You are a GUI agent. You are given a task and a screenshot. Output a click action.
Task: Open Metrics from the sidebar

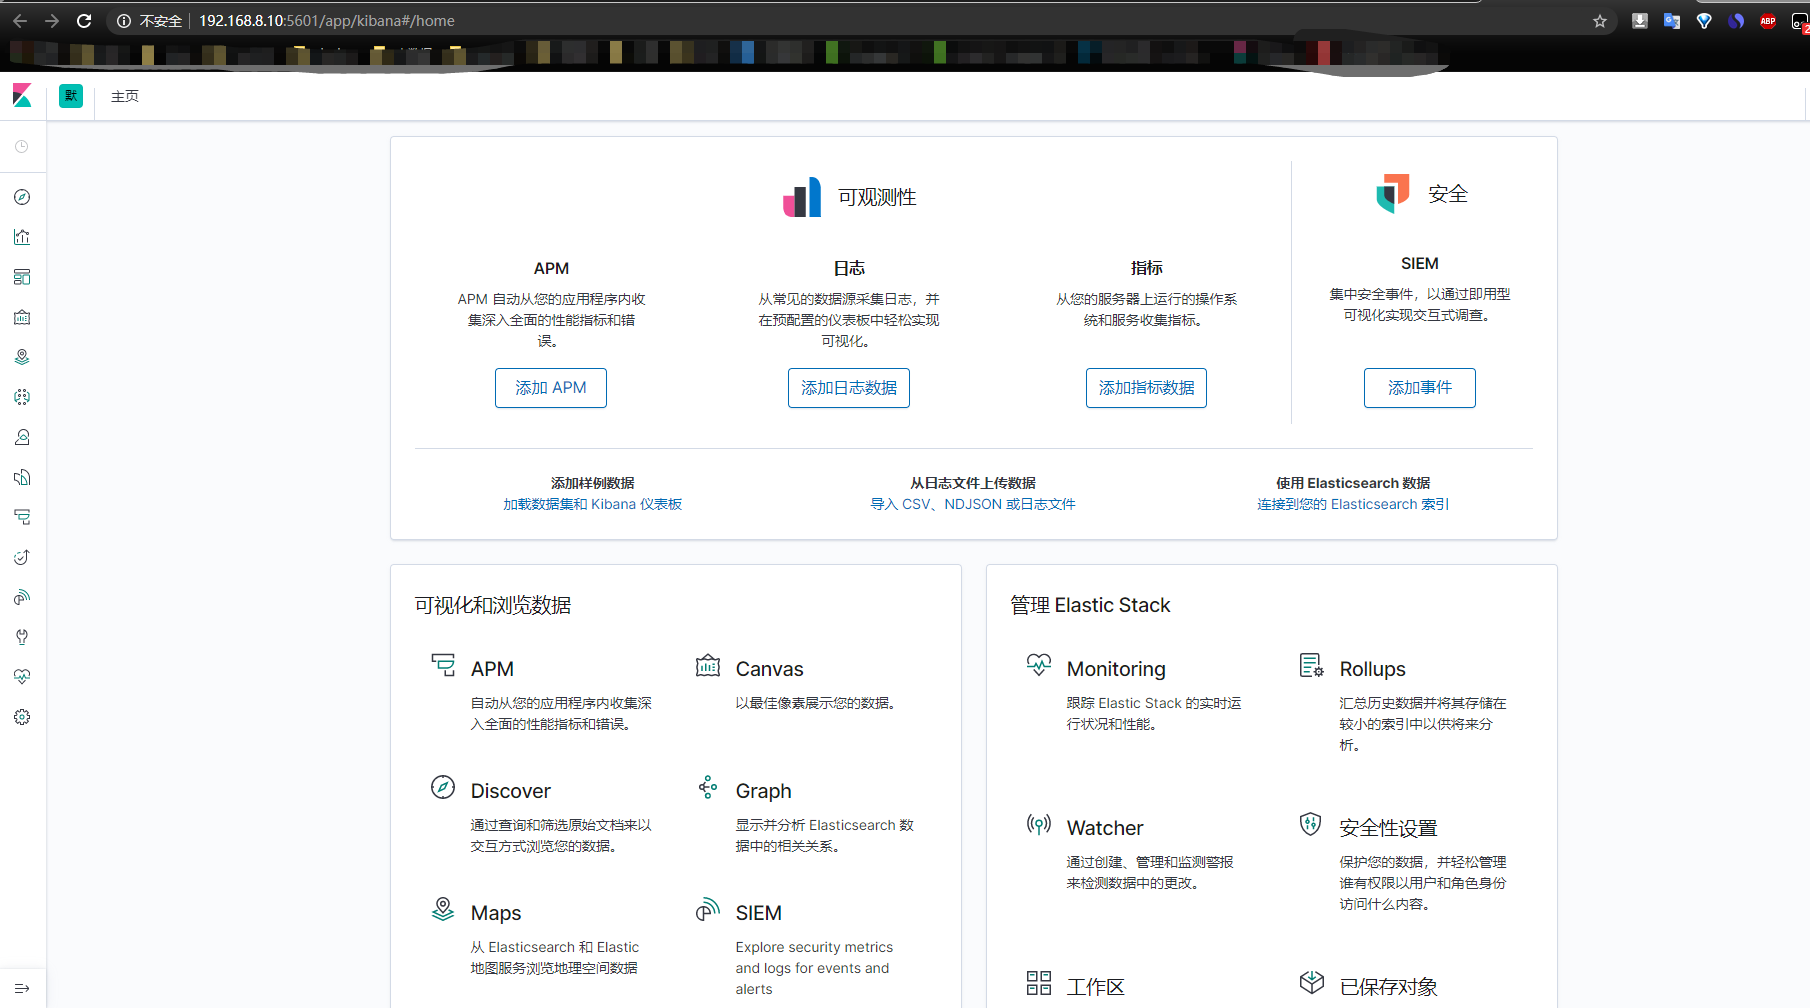(22, 437)
